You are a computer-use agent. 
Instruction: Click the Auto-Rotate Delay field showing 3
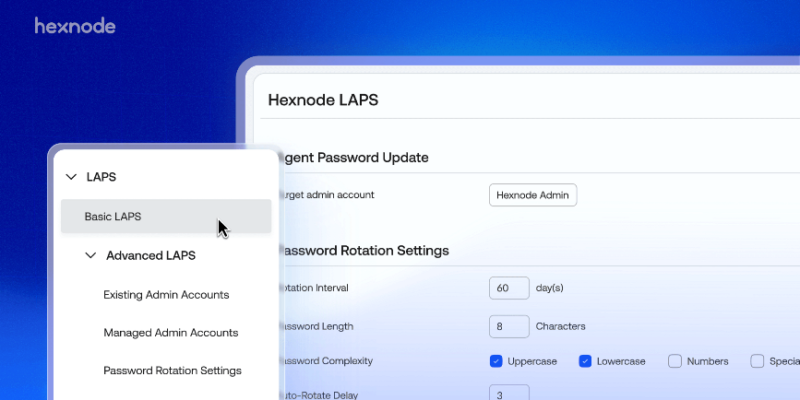(x=509, y=394)
